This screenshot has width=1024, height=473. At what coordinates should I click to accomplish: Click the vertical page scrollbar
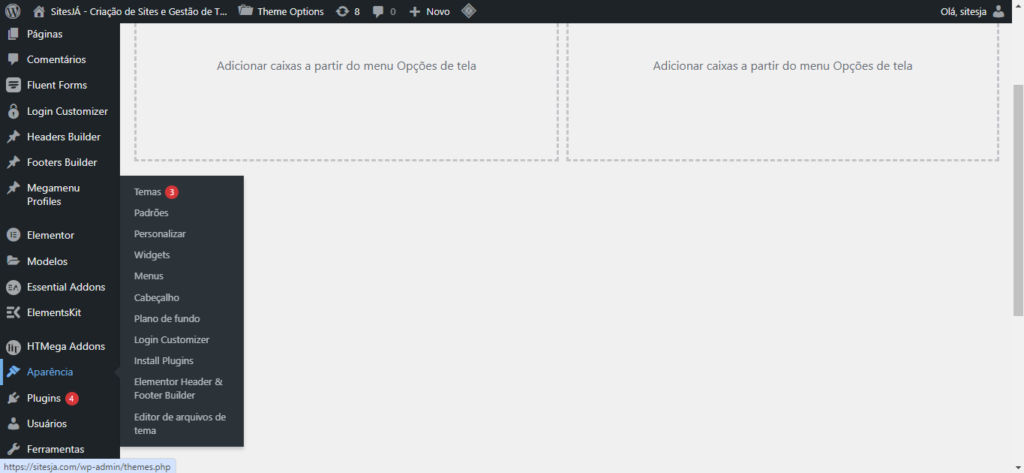[1017, 200]
